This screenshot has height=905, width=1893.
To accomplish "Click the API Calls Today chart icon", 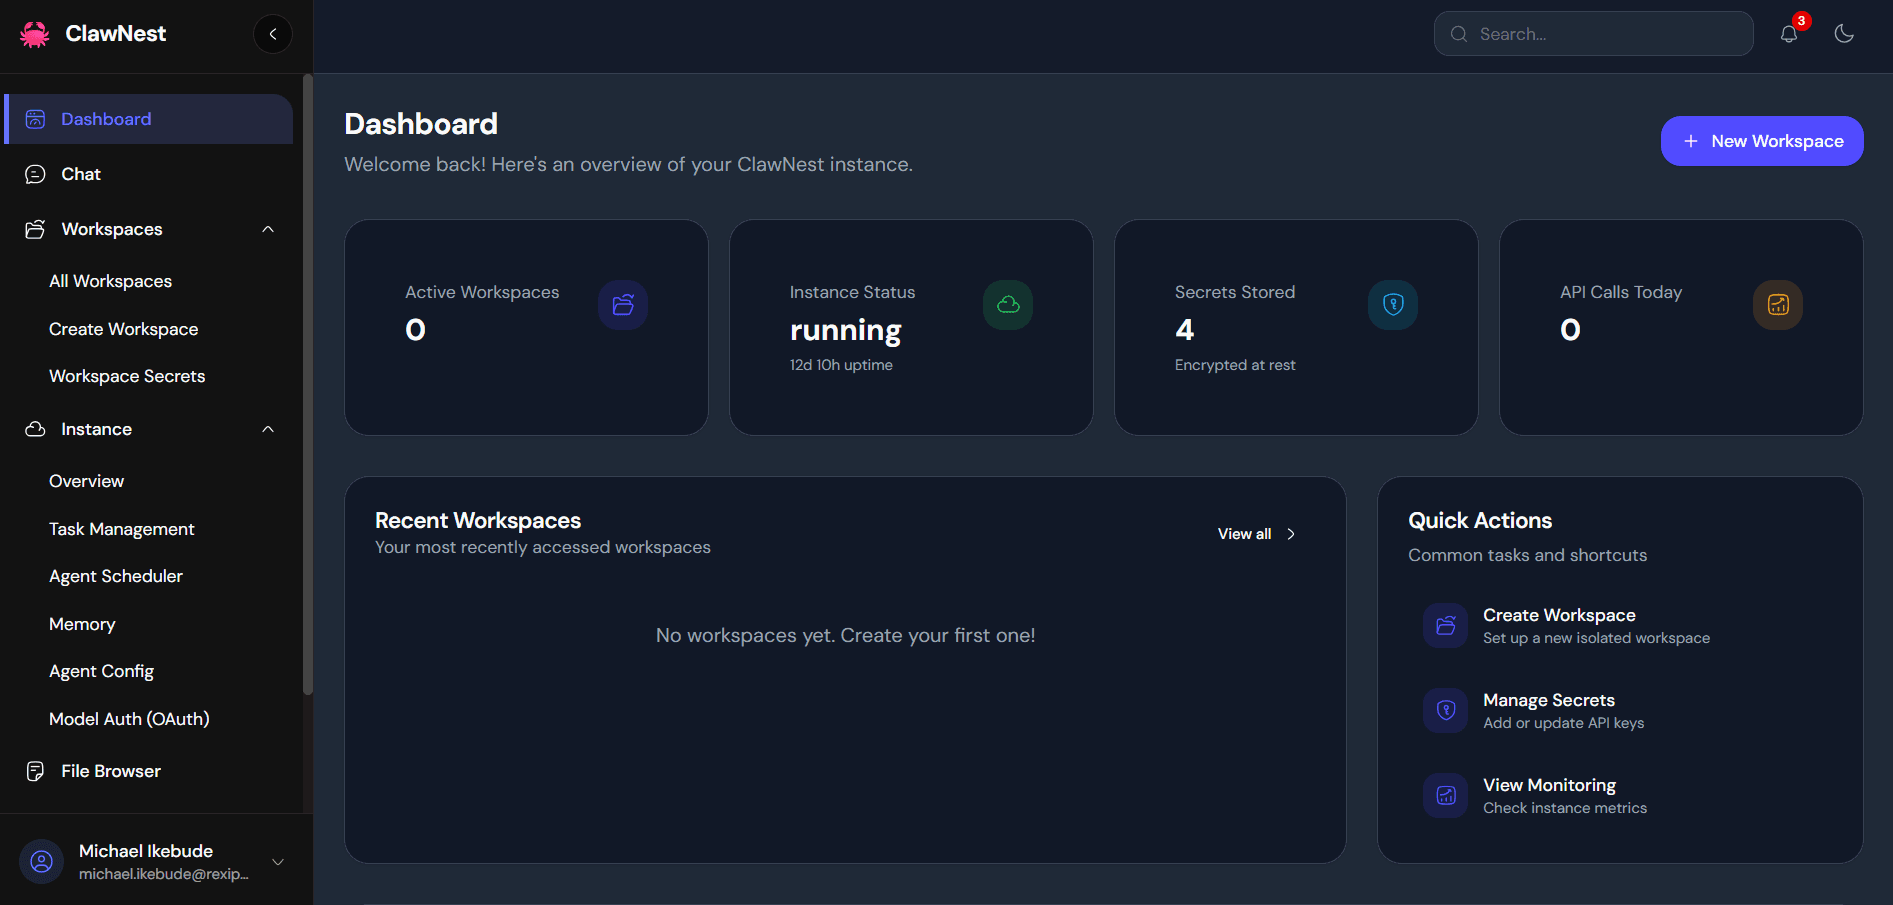I will (x=1777, y=305).
